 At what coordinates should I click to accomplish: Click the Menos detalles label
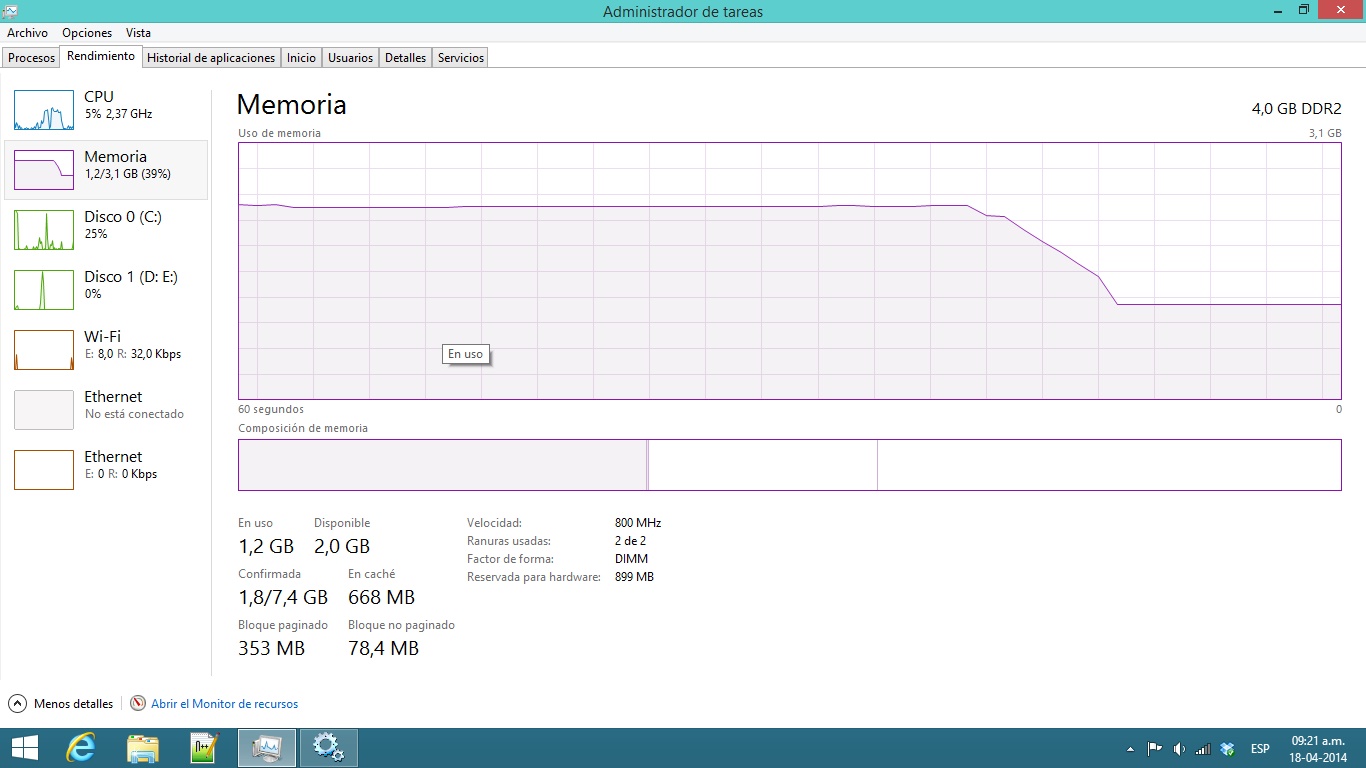pos(73,704)
